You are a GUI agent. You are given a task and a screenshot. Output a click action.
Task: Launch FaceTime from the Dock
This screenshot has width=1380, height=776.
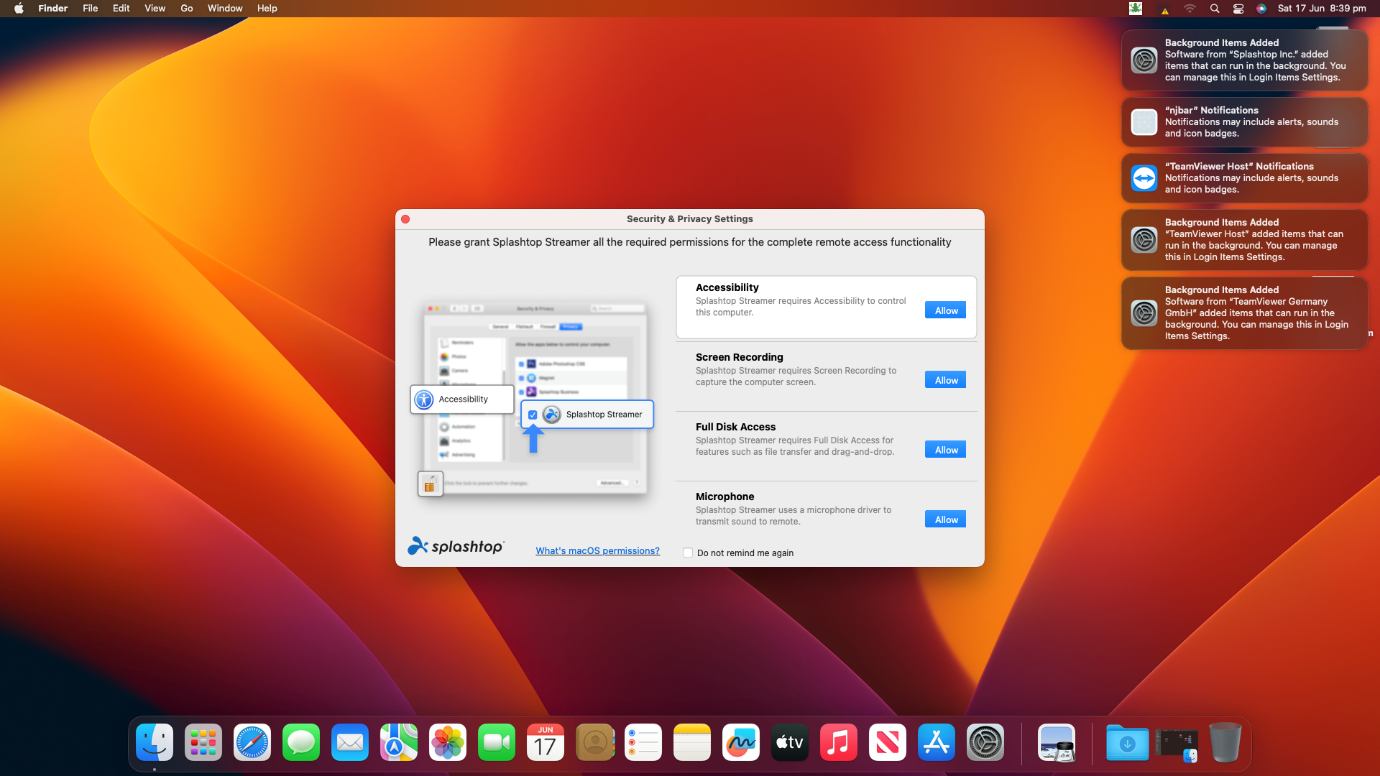point(496,742)
